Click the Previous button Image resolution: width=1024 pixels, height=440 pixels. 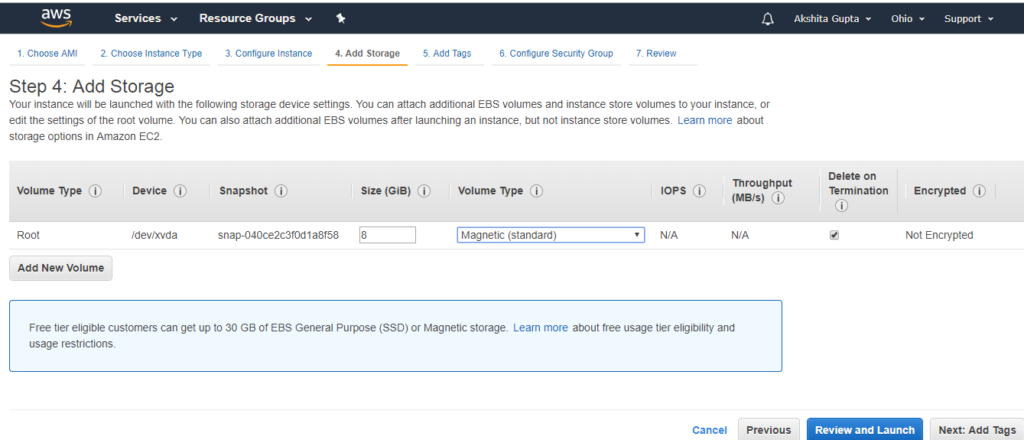pyautogui.click(x=769, y=430)
